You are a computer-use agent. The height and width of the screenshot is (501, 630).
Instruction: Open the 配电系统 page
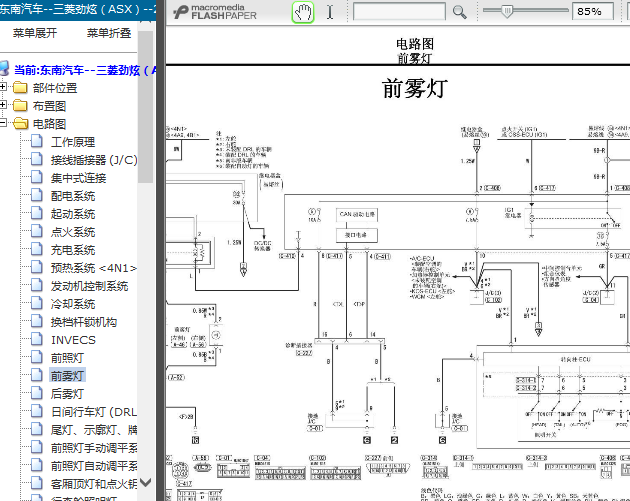pos(73,196)
